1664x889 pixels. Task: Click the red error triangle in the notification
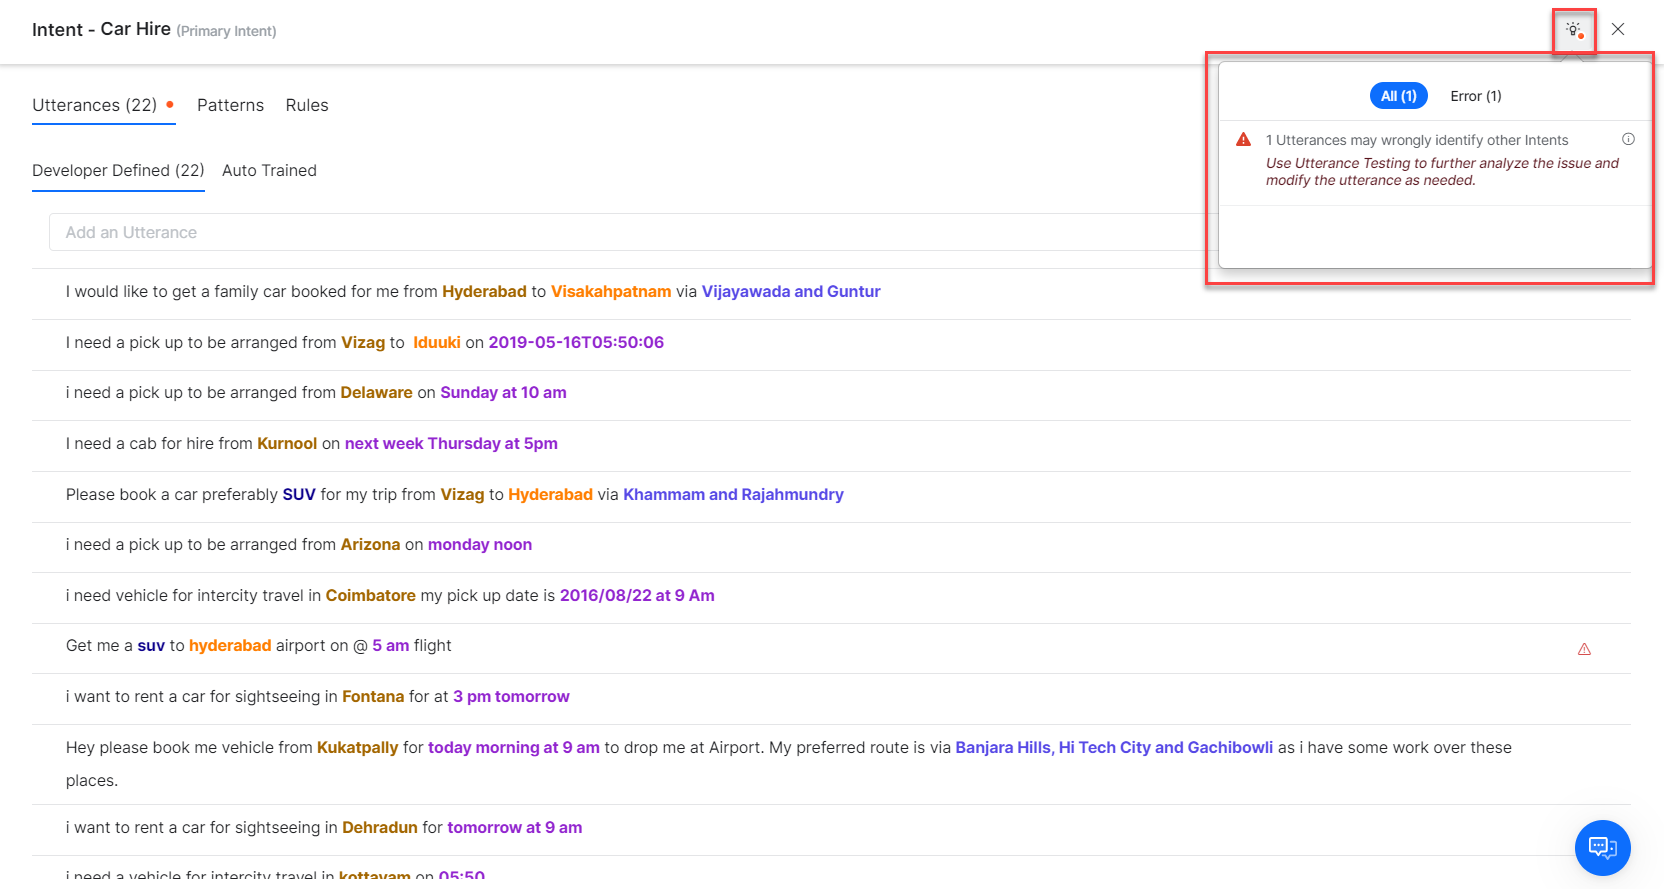pyautogui.click(x=1244, y=140)
